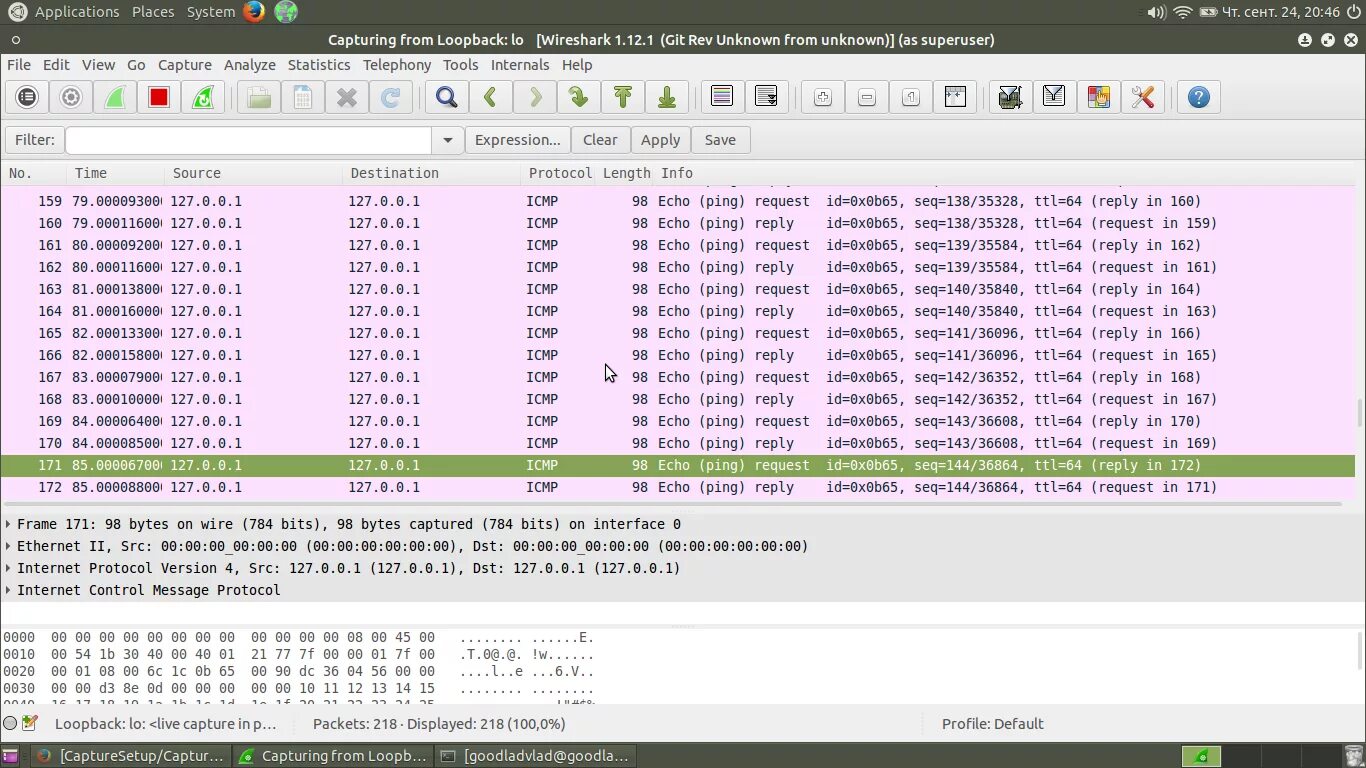Click packet list horizontal scrollbar
Image resolution: width=1366 pixels, height=768 pixels.
click(672, 503)
